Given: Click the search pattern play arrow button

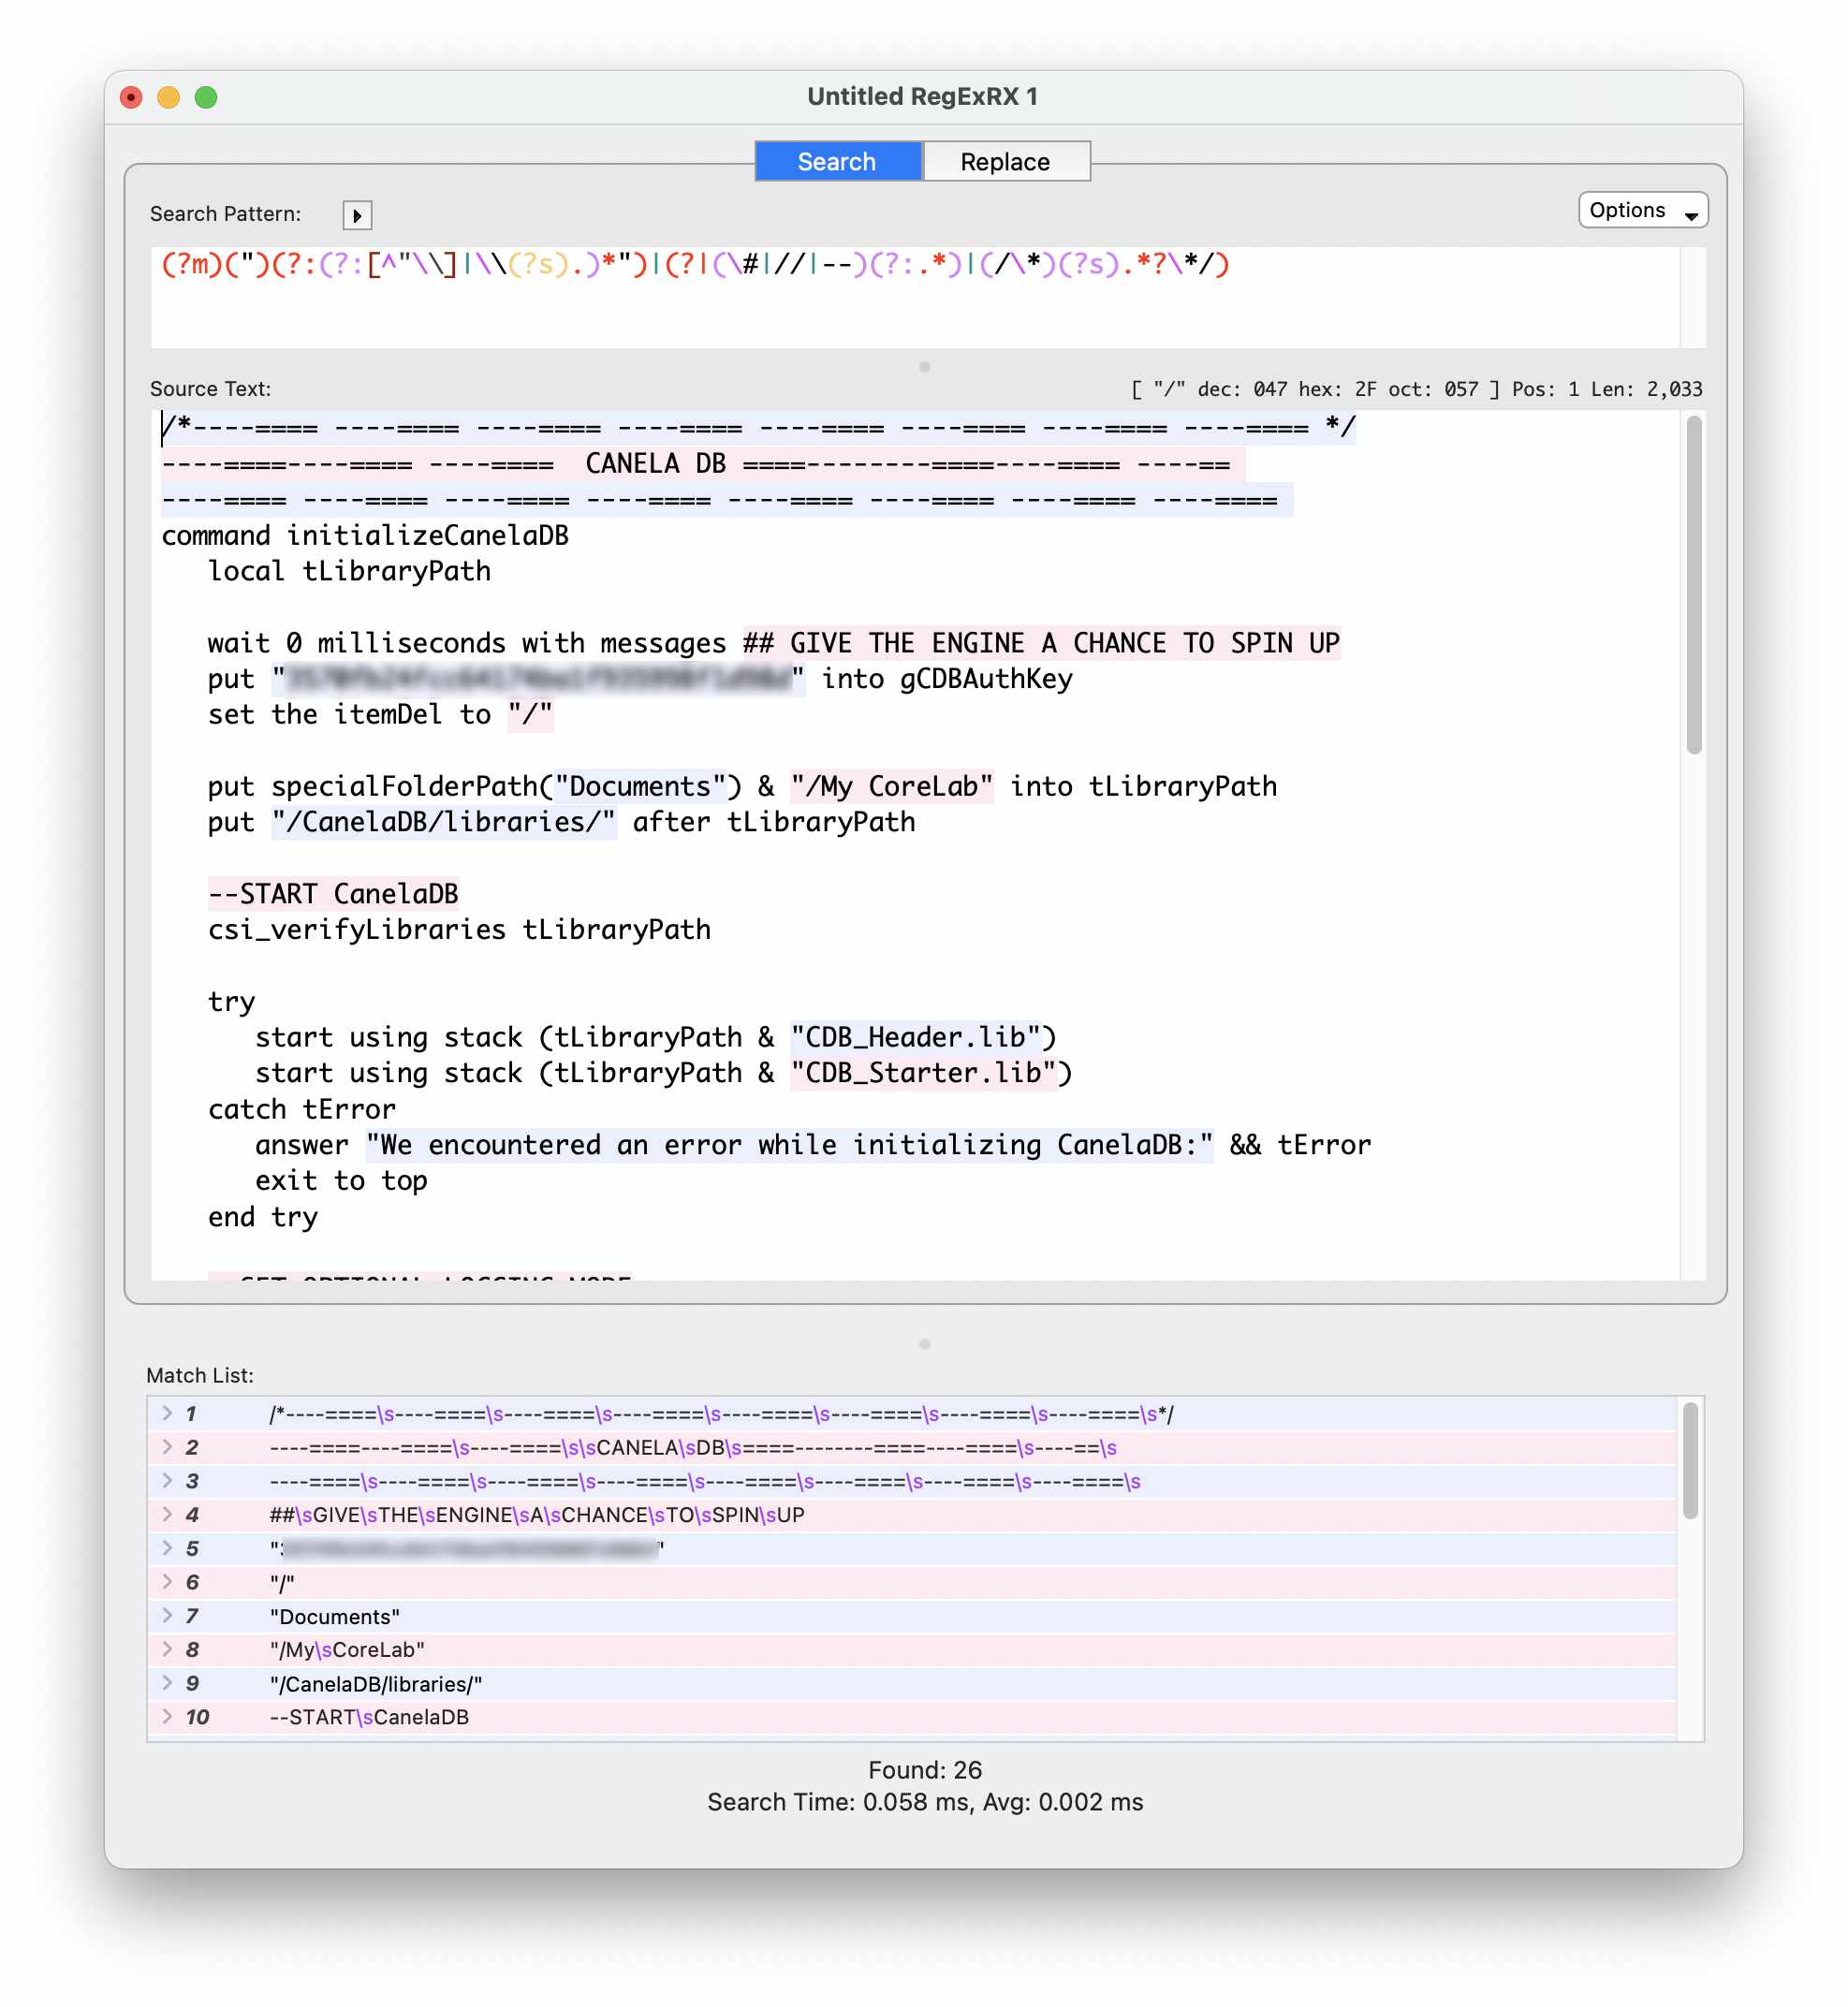Looking at the screenshot, I should [x=357, y=215].
